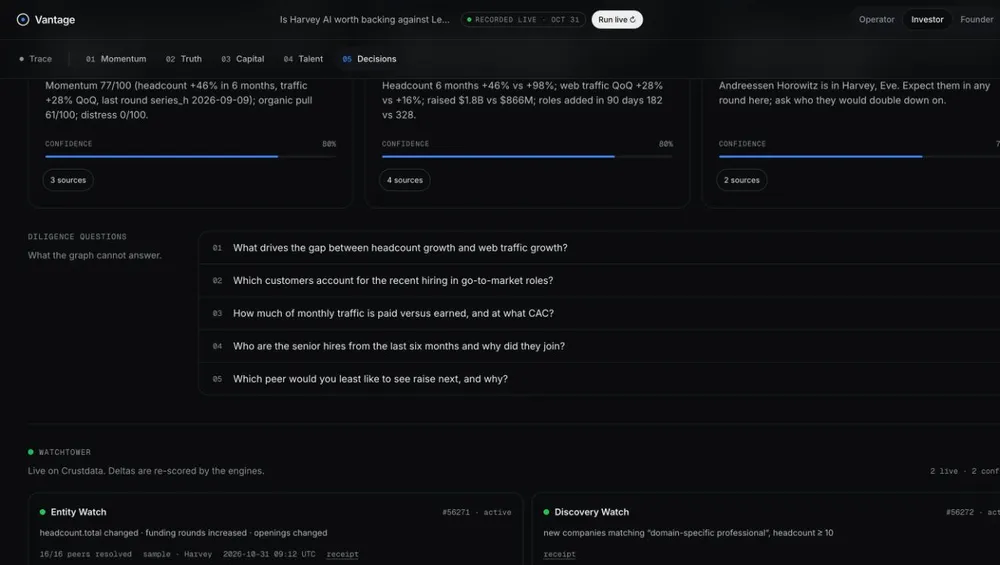
Task: Click the Diligence Questions heading
Action: [77, 237]
